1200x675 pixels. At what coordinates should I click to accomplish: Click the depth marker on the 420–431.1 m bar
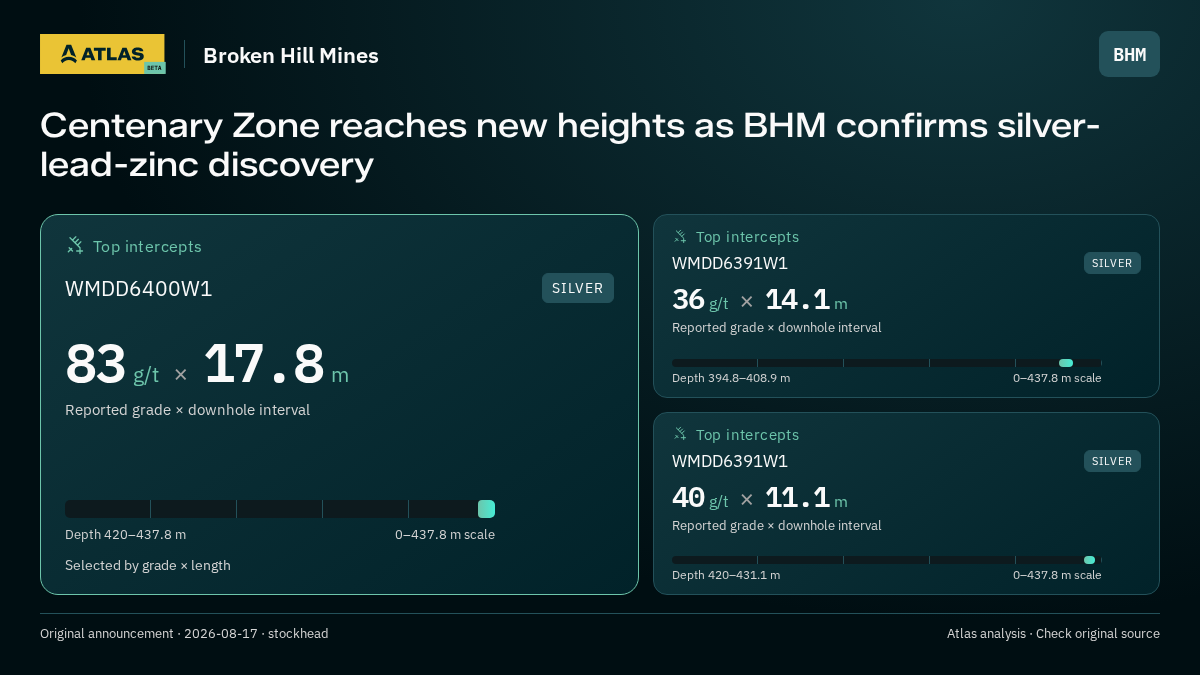(1089, 560)
